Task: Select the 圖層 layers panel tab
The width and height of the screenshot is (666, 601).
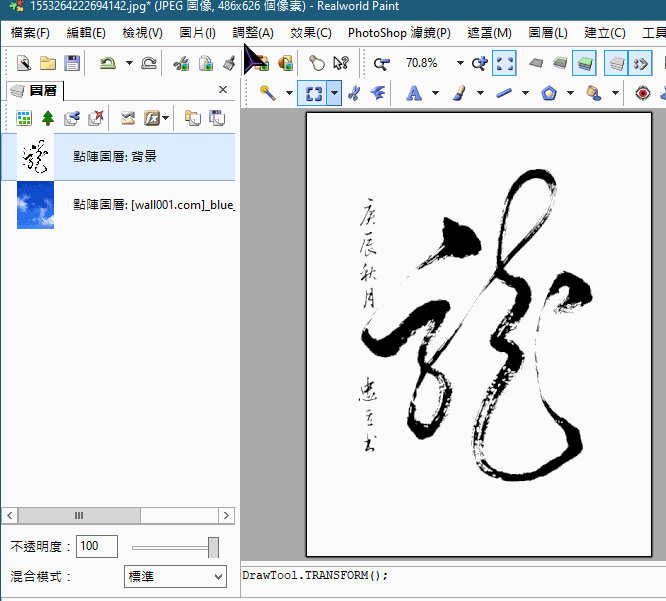Action: [x=34, y=90]
